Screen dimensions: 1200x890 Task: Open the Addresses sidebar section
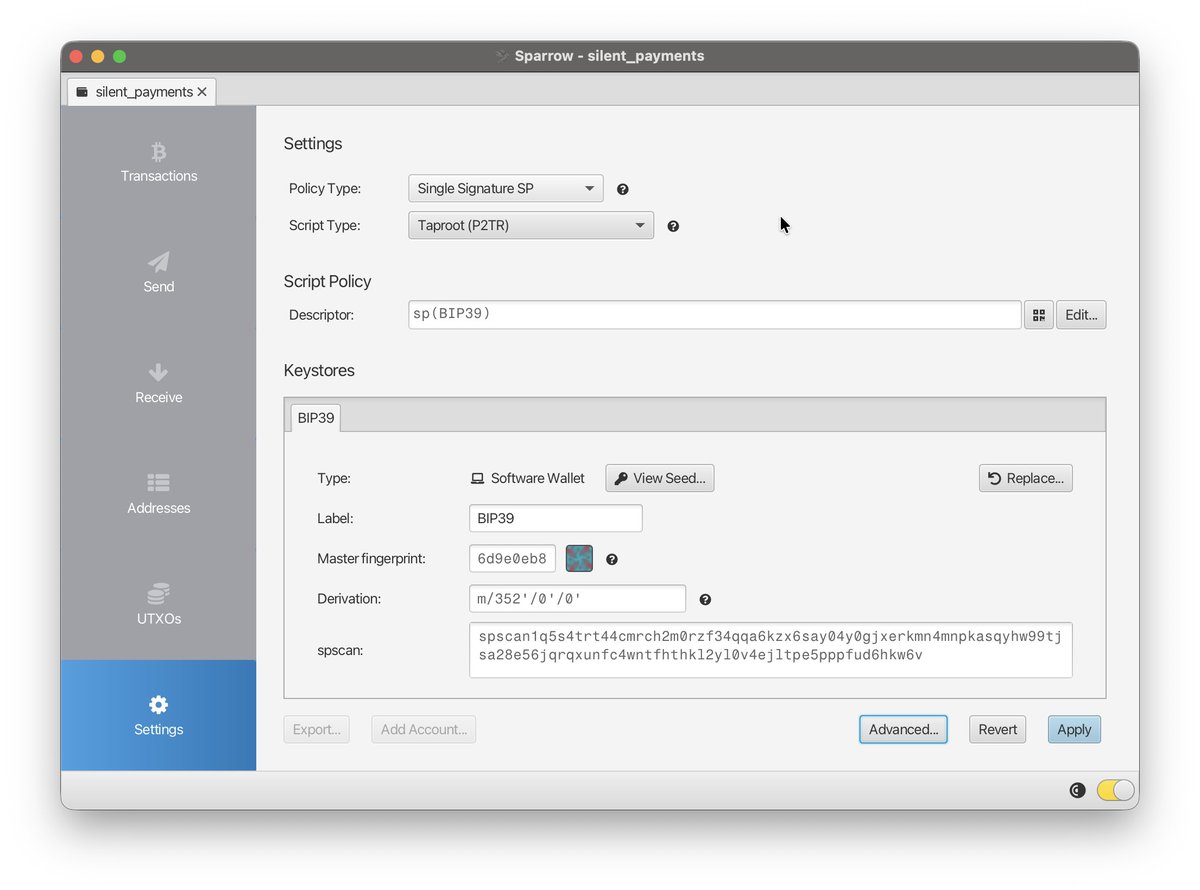158,494
